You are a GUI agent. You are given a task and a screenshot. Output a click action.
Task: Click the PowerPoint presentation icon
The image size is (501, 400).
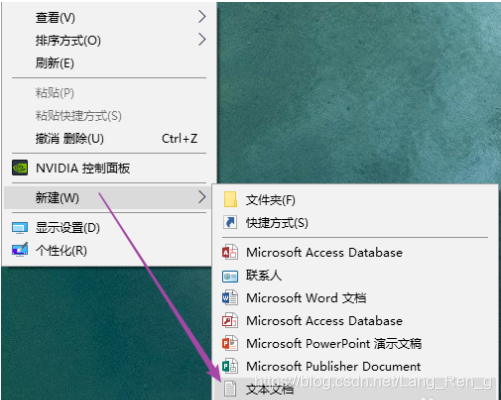click(230, 343)
